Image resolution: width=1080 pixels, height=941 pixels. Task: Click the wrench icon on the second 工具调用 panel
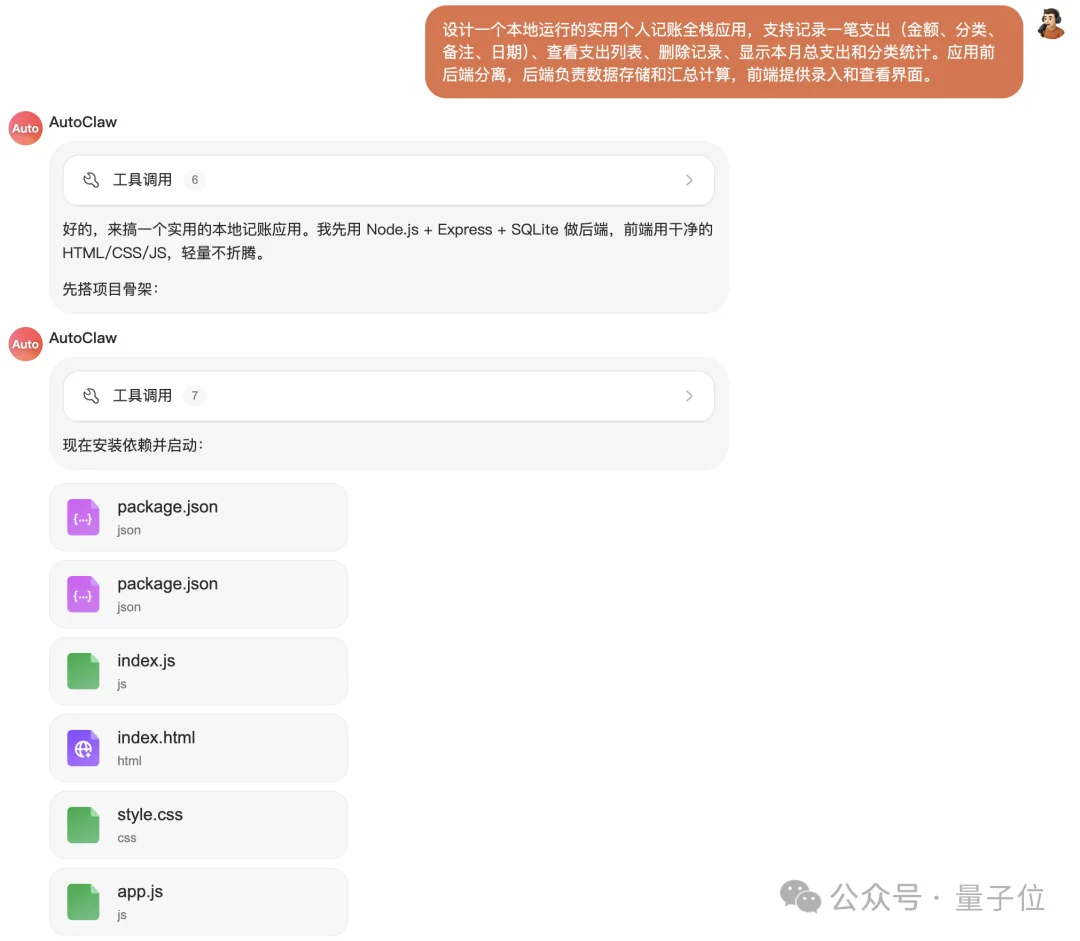pos(90,395)
